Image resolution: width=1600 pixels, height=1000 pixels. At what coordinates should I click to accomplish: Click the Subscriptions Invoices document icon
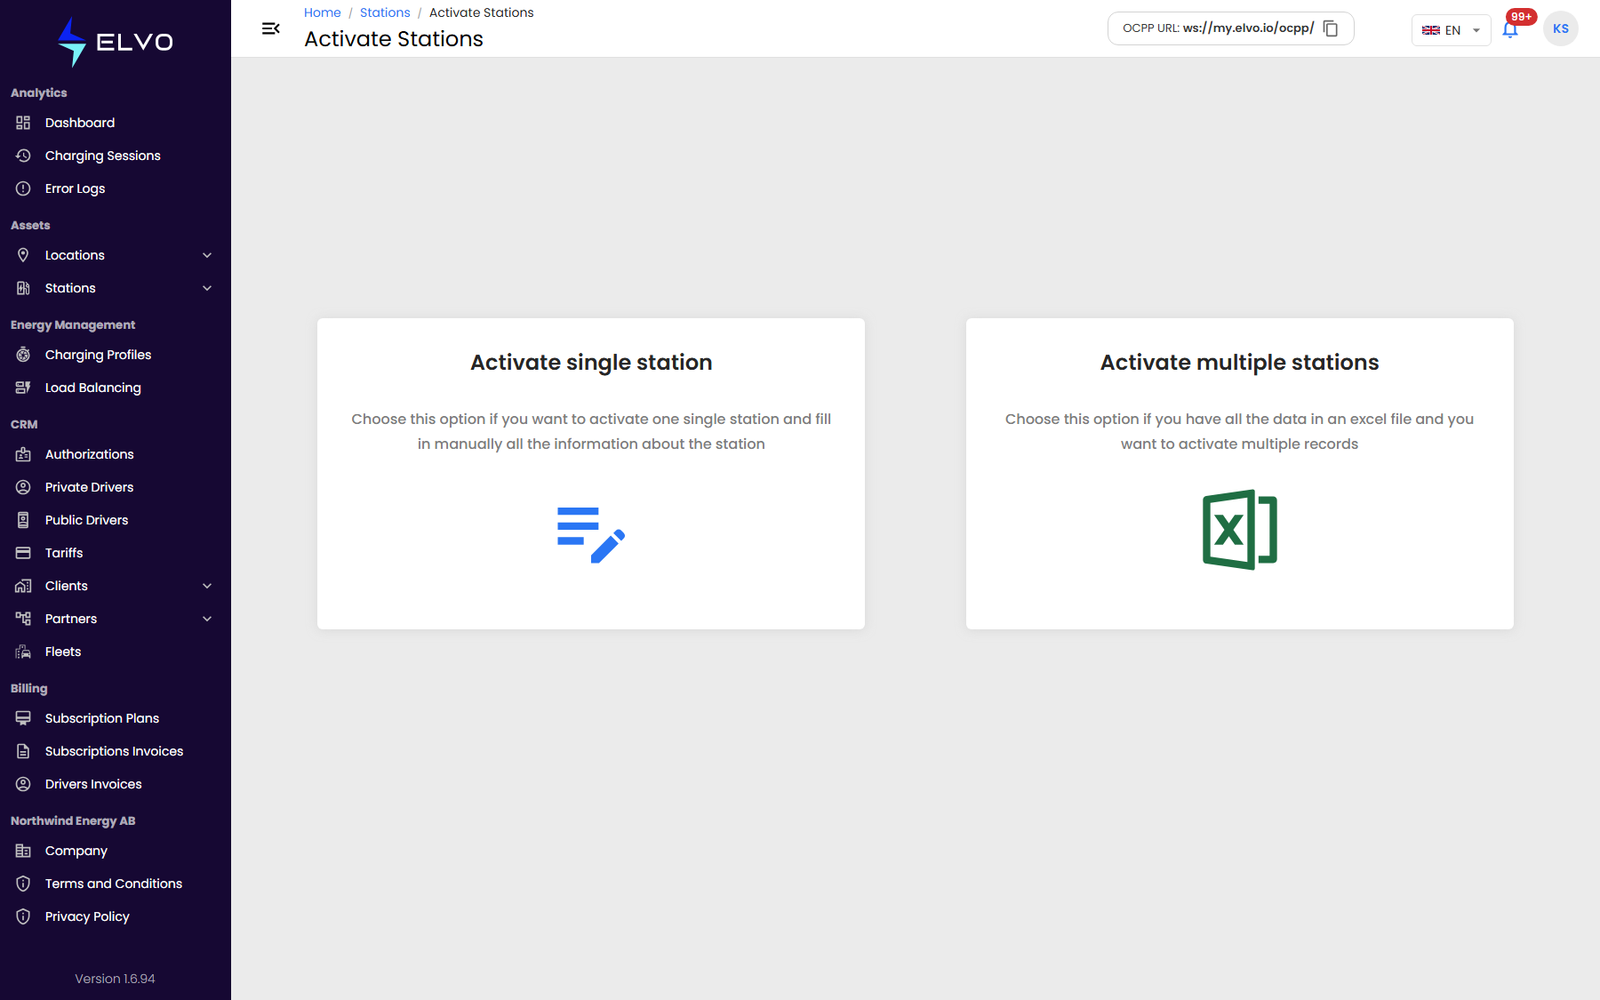[23, 751]
